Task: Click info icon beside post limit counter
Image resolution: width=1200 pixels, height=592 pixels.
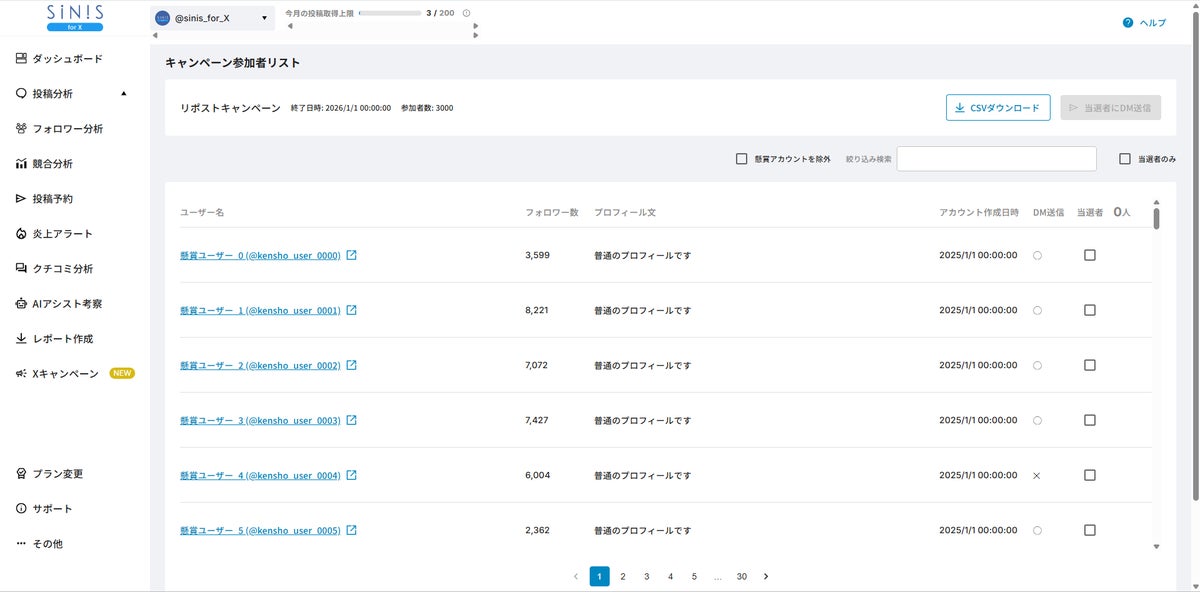Action: click(467, 14)
